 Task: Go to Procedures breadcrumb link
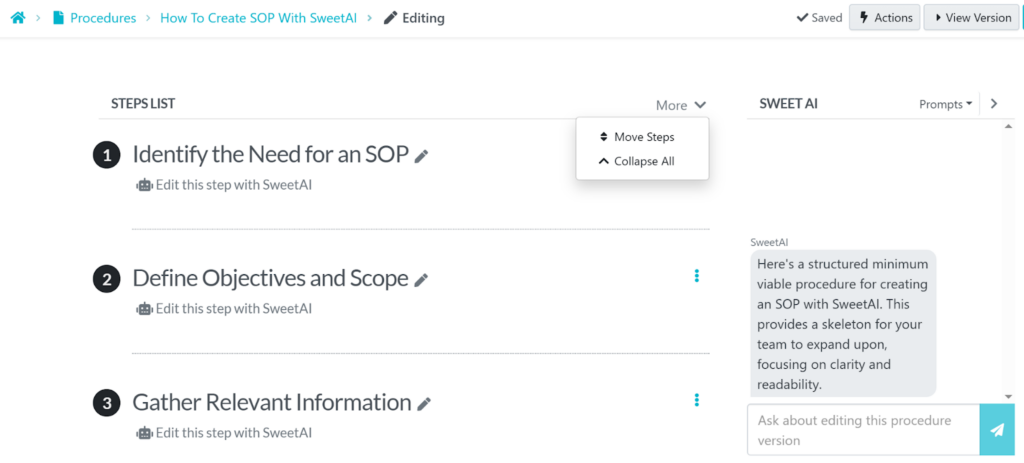click(x=102, y=18)
